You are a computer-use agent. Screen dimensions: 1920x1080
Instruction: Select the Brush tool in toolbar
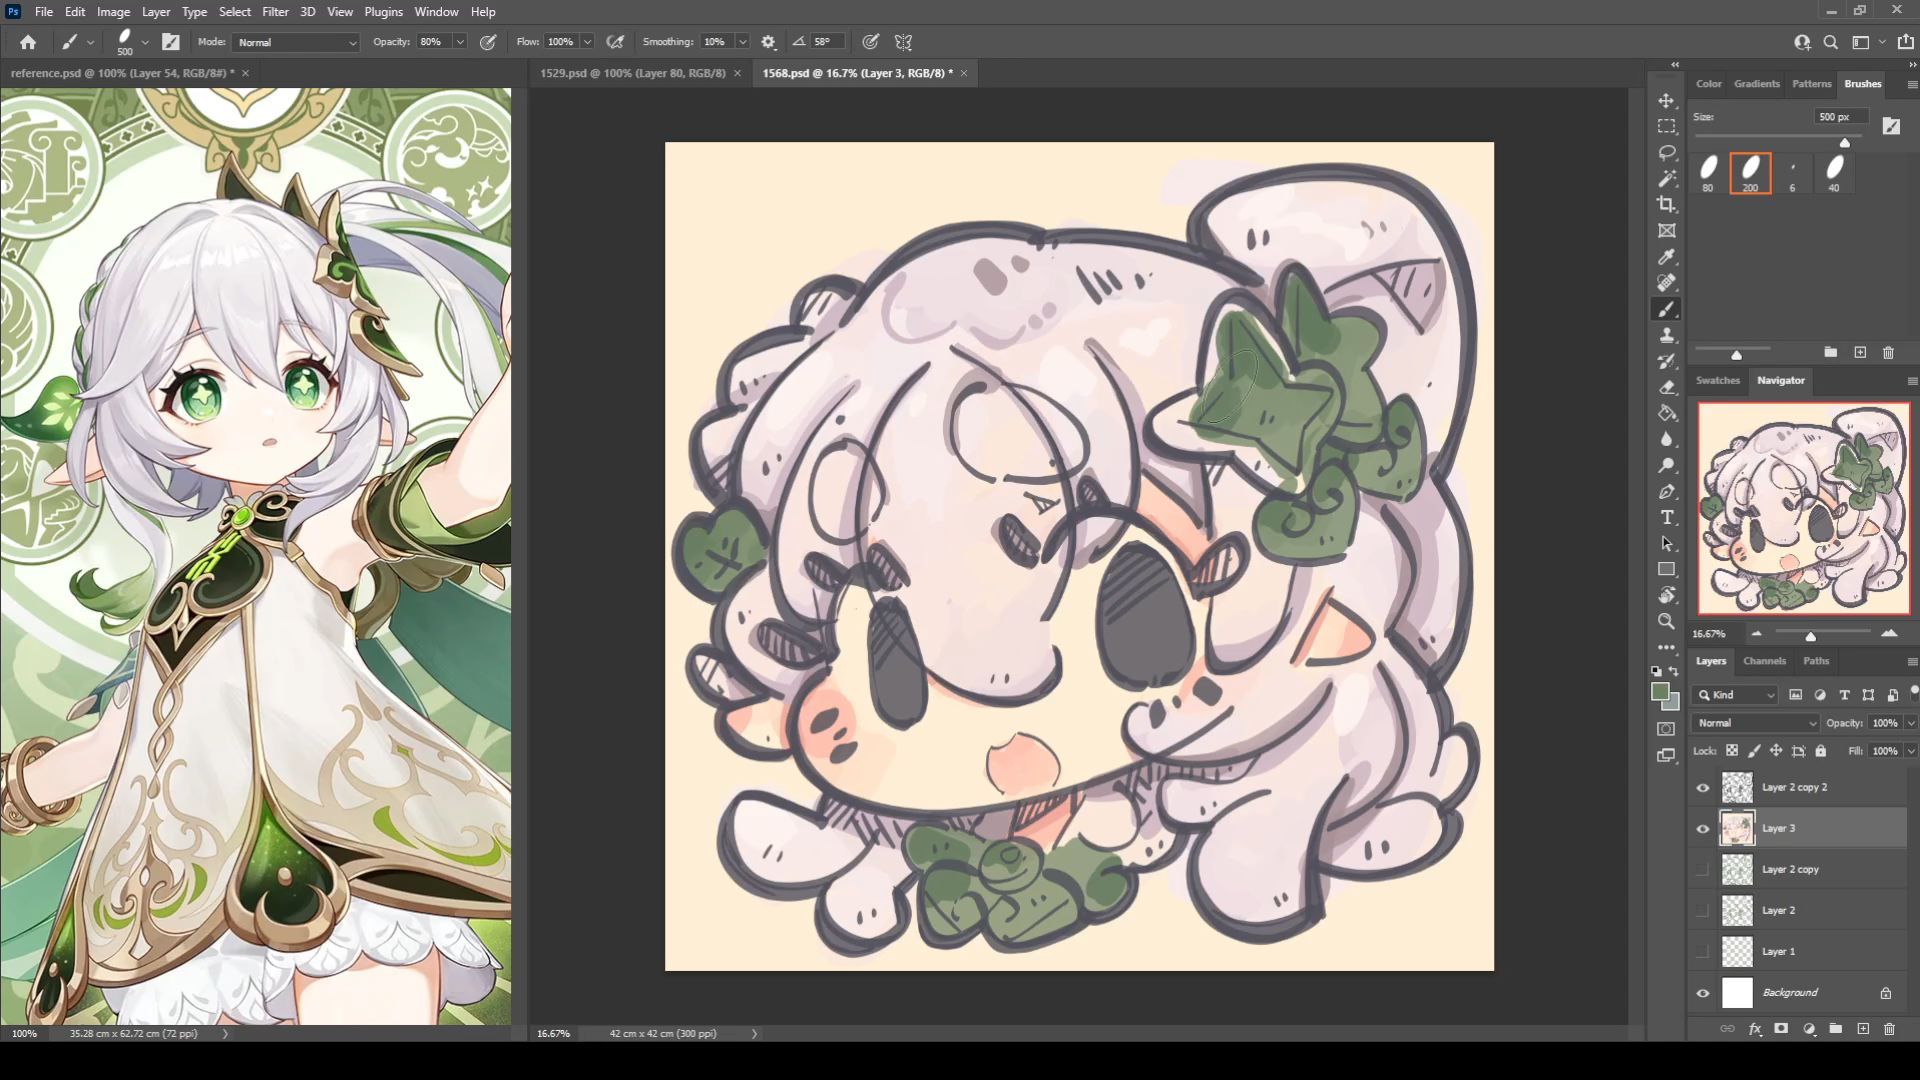pyautogui.click(x=1667, y=309)
